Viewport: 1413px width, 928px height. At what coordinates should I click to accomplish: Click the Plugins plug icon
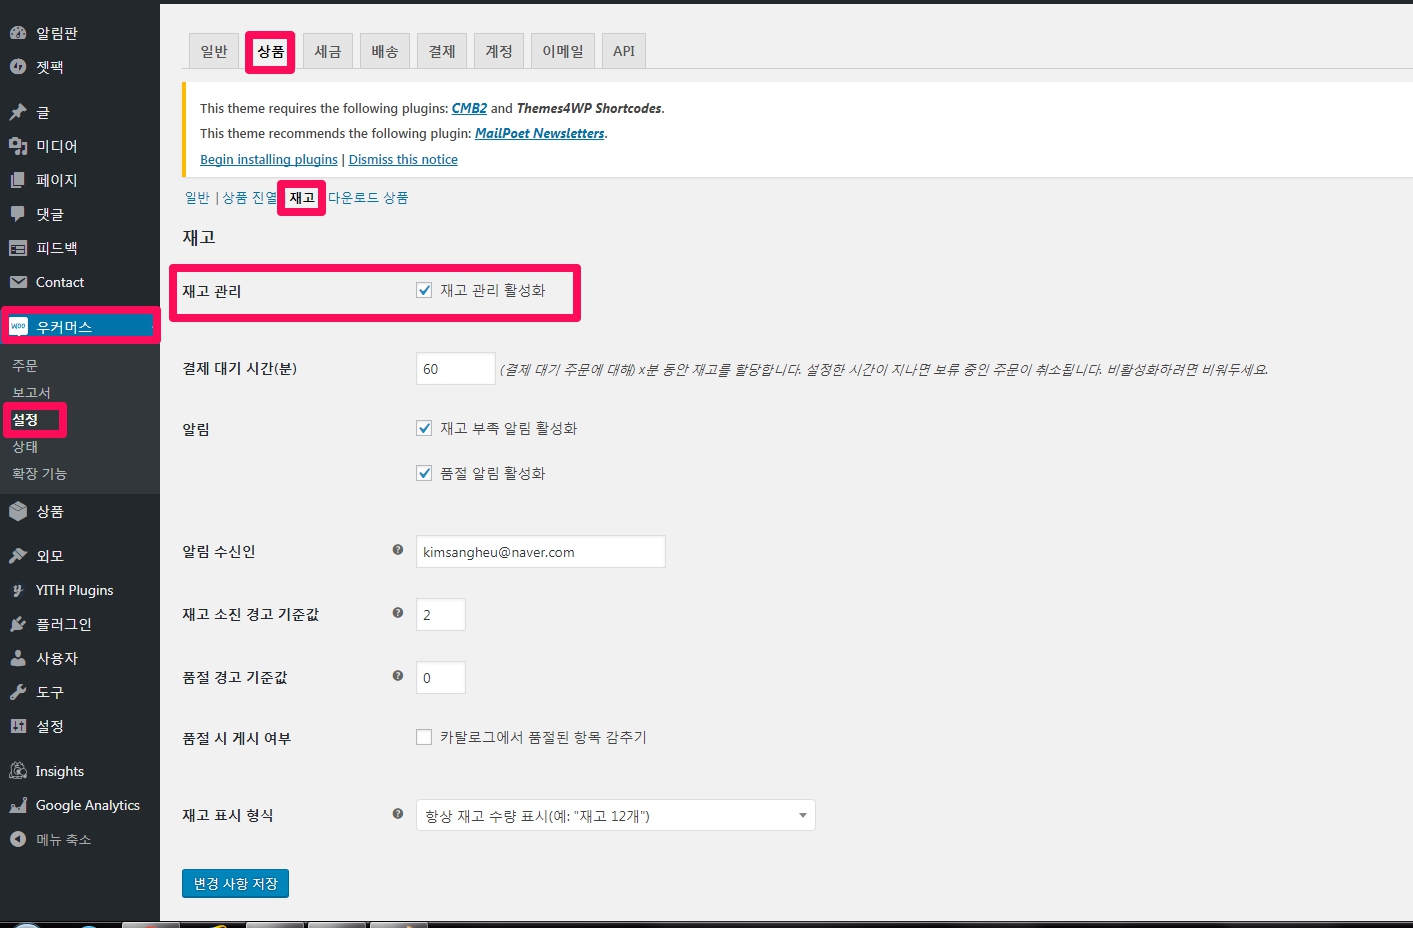[18, 624]
